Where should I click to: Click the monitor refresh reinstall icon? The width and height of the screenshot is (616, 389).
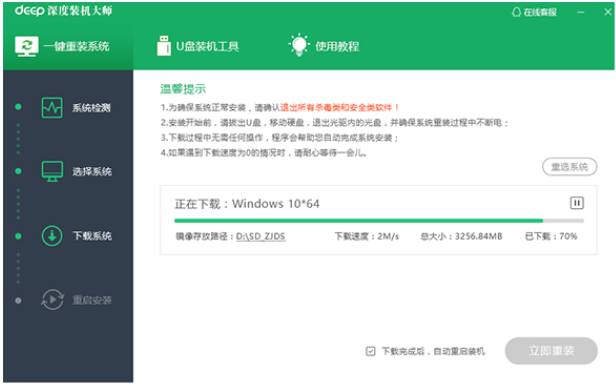[27, 47]
